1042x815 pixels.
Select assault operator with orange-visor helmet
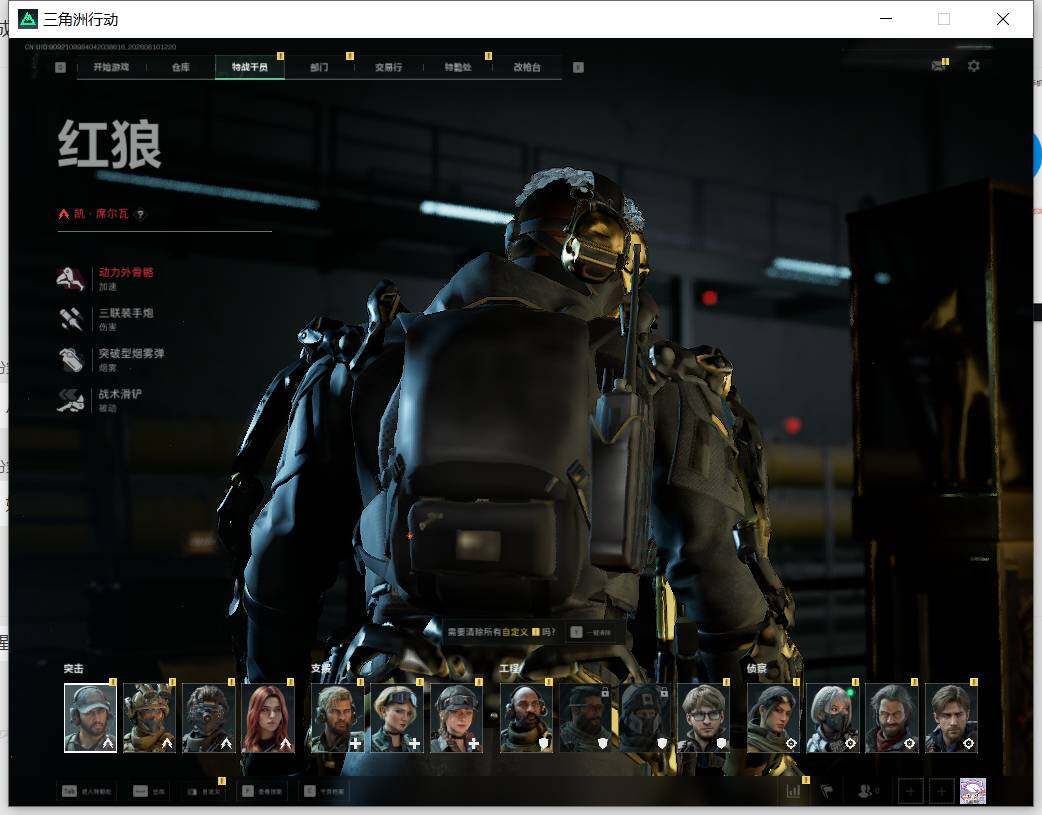tap(150, 718)
